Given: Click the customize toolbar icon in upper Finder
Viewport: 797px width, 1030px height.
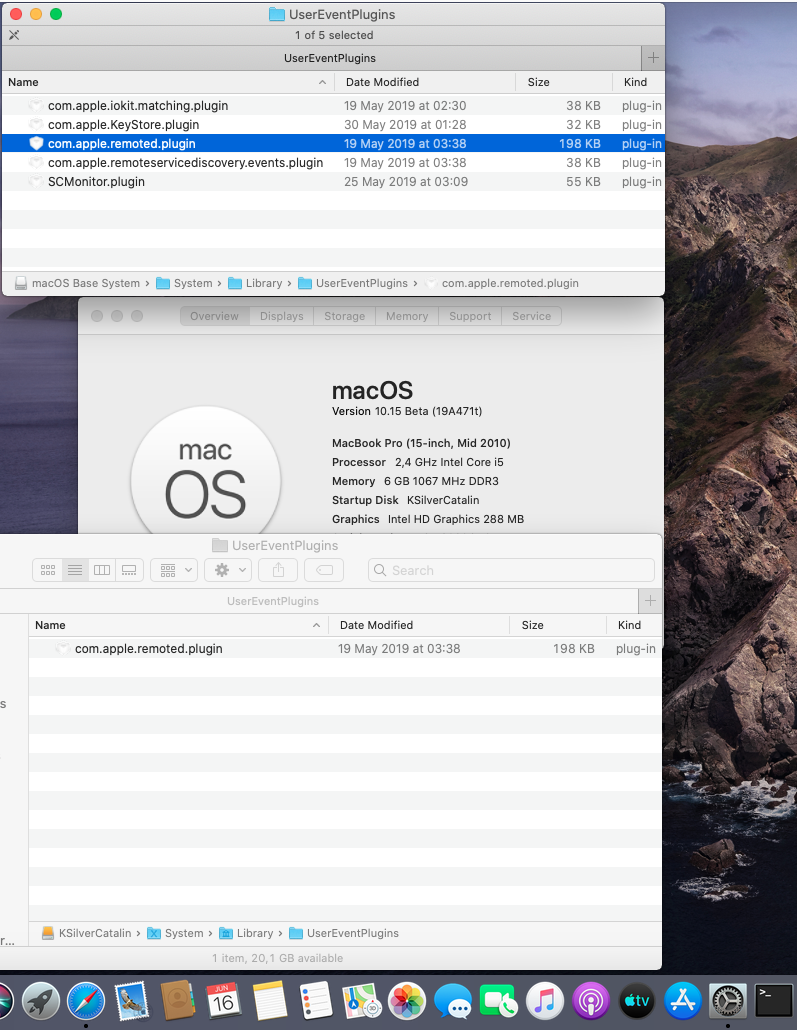Looking at the screenshot, I should (14, 35).
